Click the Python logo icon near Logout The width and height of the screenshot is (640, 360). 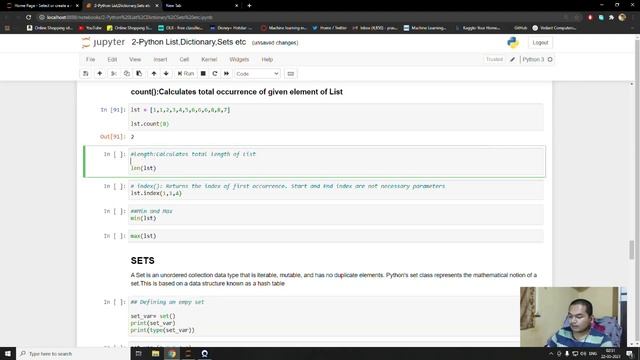pos(513,42)
